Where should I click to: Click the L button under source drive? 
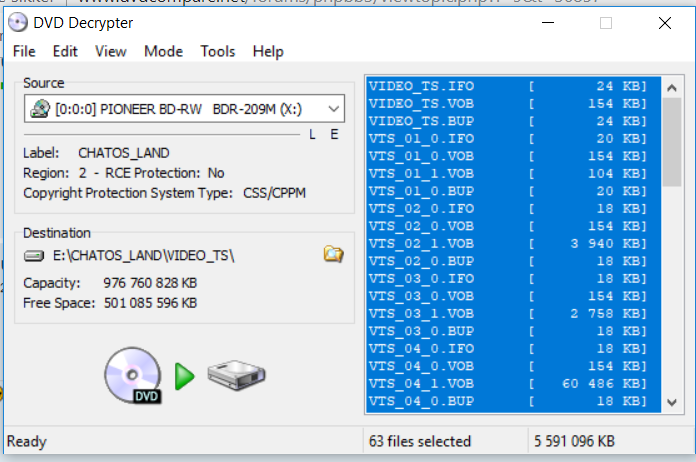[312, 134]
